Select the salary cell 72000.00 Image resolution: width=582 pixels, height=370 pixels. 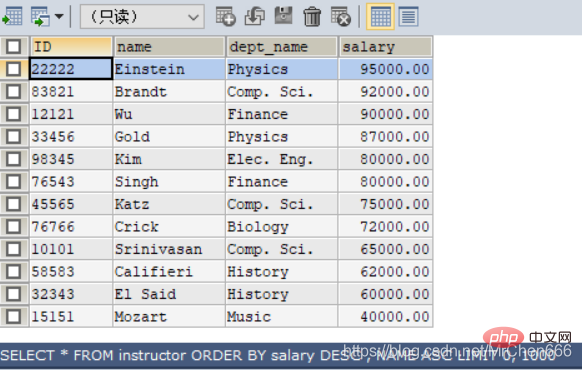point(386,226)
